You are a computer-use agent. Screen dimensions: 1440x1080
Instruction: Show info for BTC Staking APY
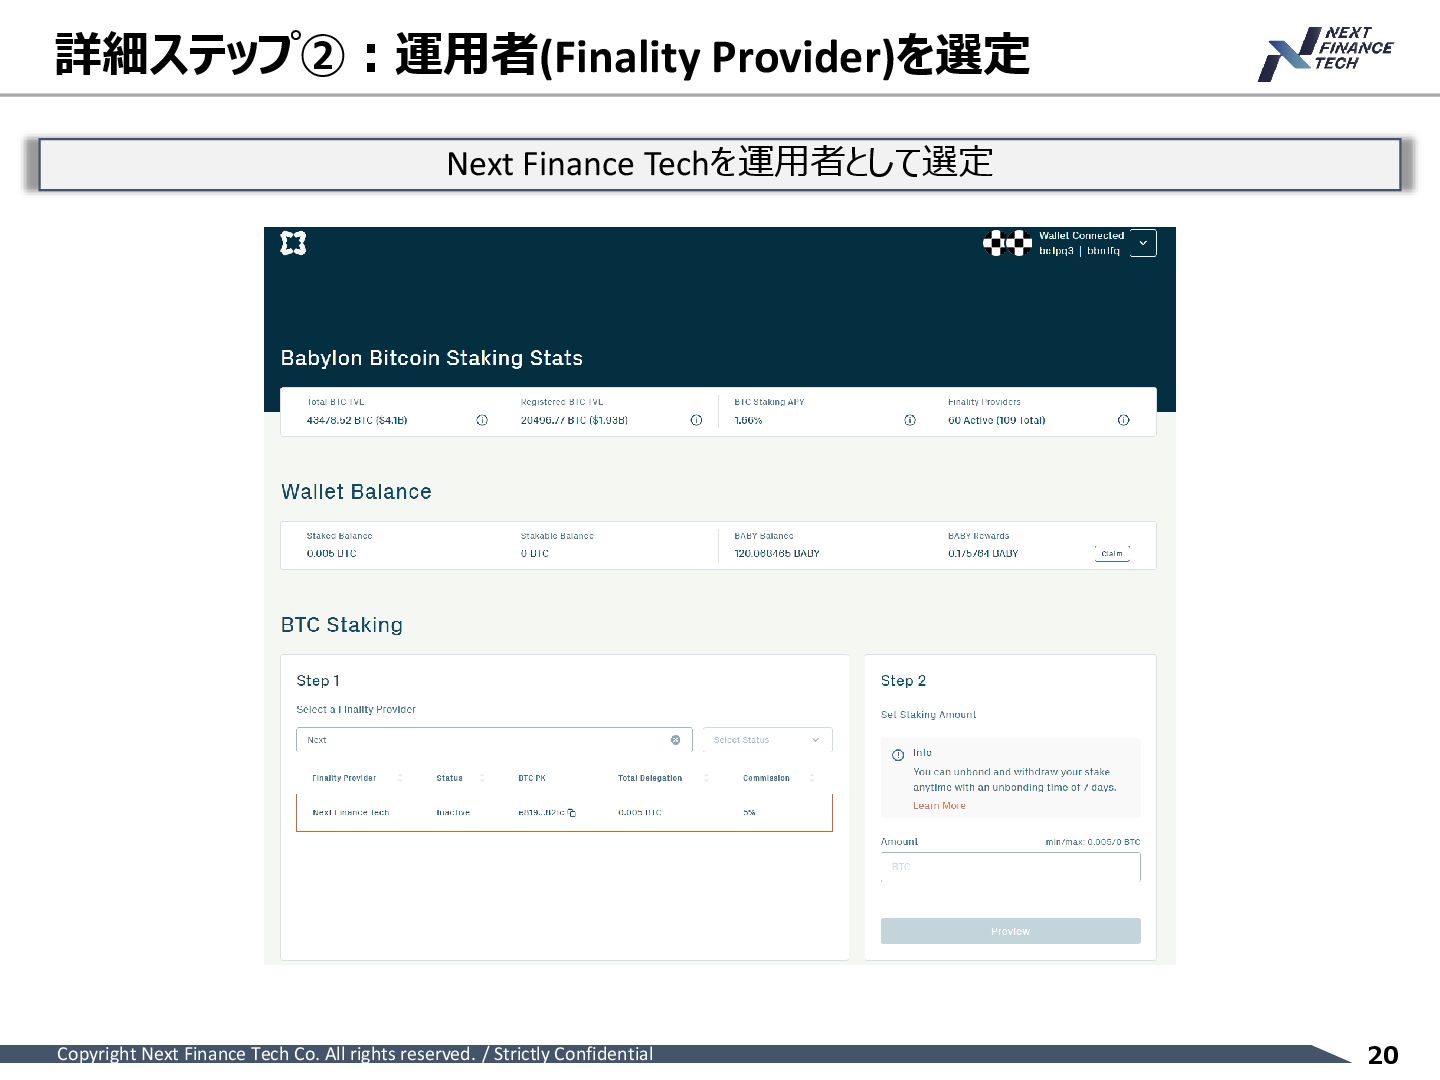pos(910,420)
